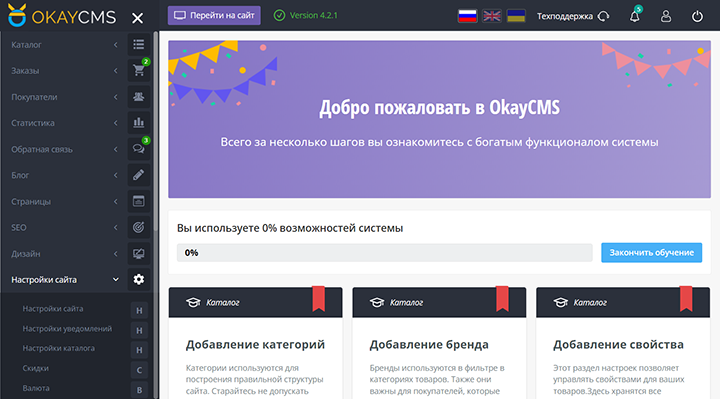Open the Заказы sidebar menu item
This screenshot has width=720, height=399.
coord(25,71)
